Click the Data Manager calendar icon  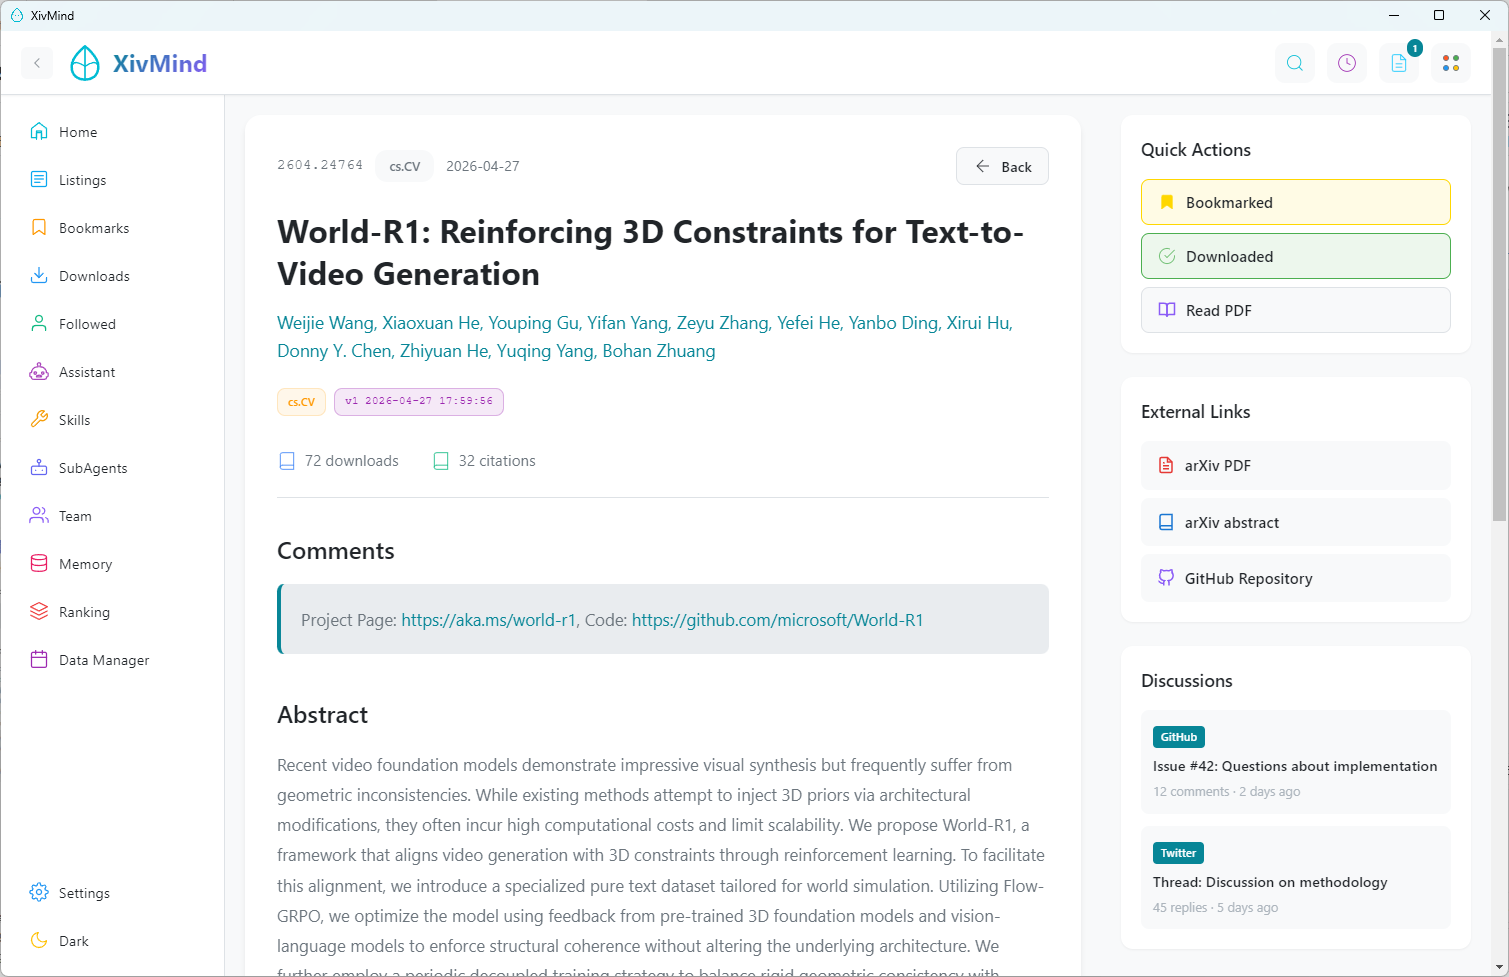pyautogui.click(x=39, y=660)
